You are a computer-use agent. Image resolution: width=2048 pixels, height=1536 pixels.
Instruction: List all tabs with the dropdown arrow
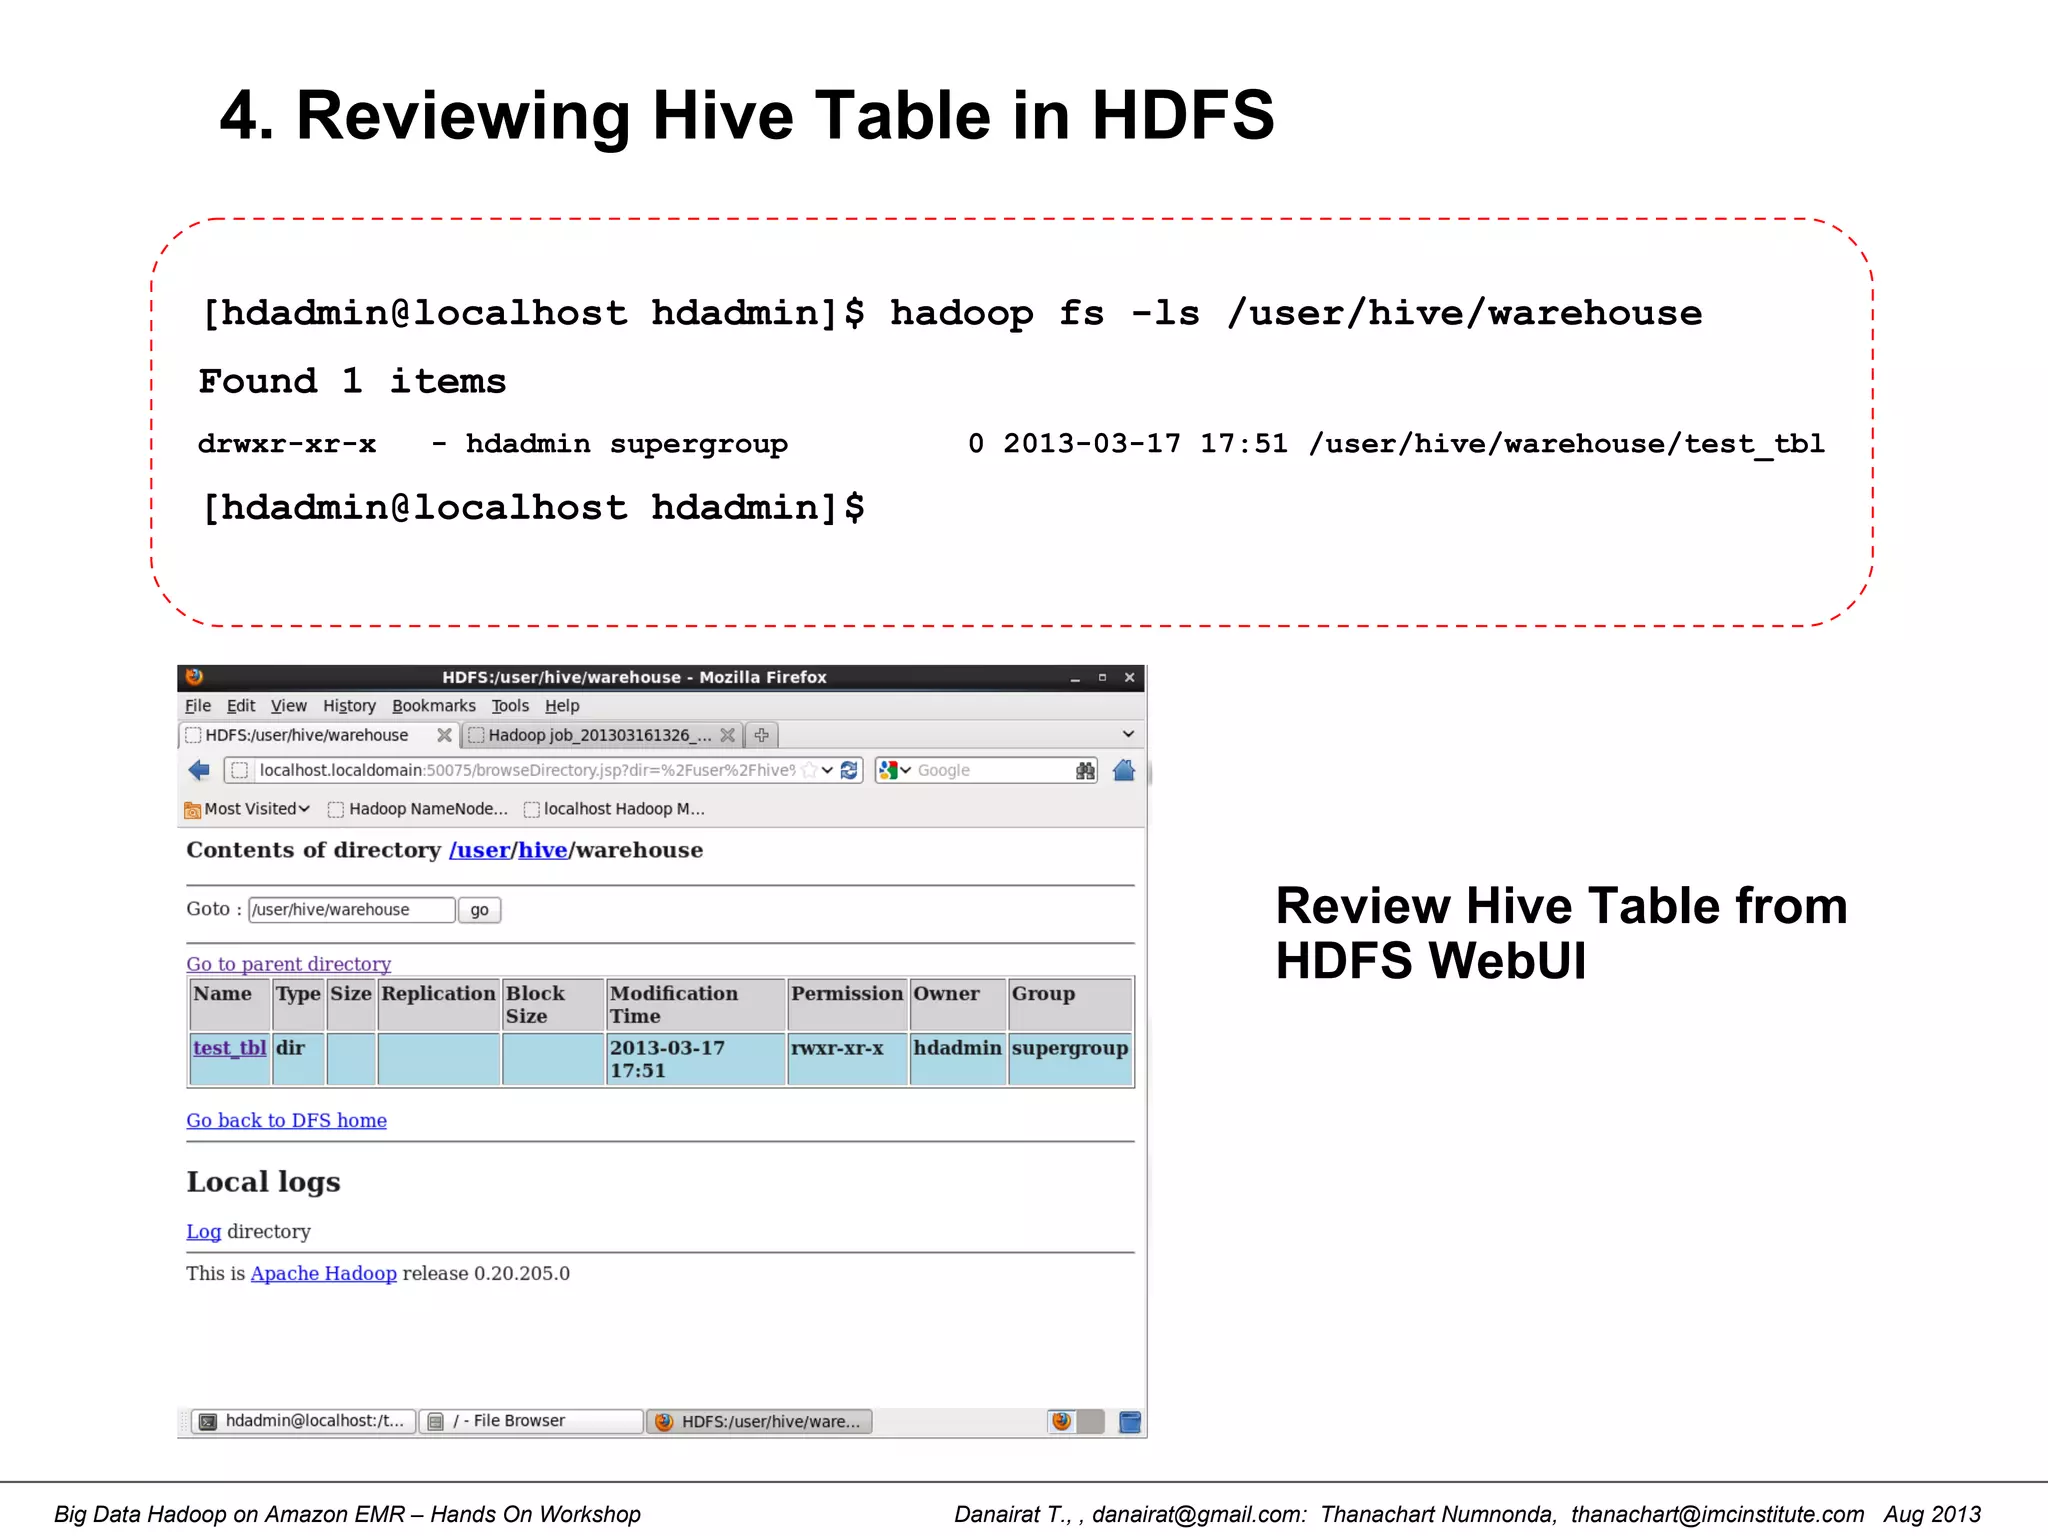pyautogui.click(x=1128, y=734)
